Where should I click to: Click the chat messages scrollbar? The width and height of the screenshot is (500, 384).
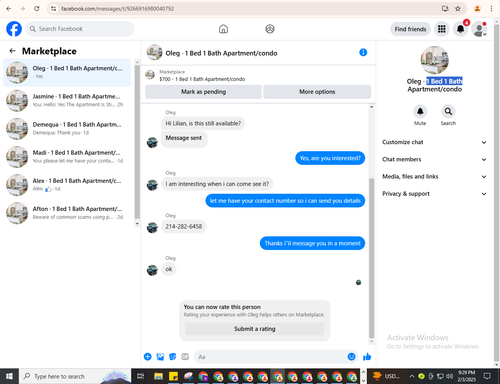371,258
